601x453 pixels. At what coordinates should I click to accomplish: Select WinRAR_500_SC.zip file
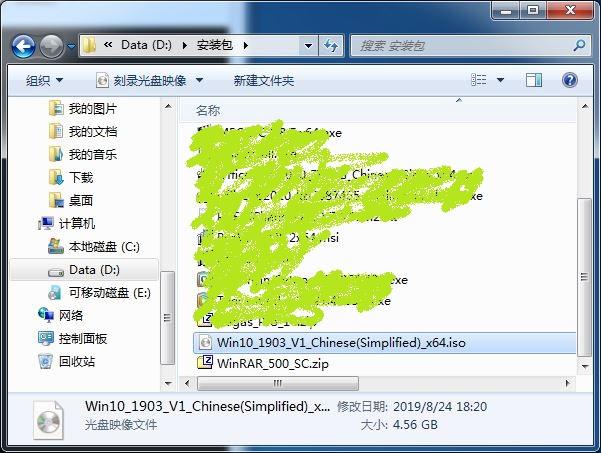coord(273,363)
